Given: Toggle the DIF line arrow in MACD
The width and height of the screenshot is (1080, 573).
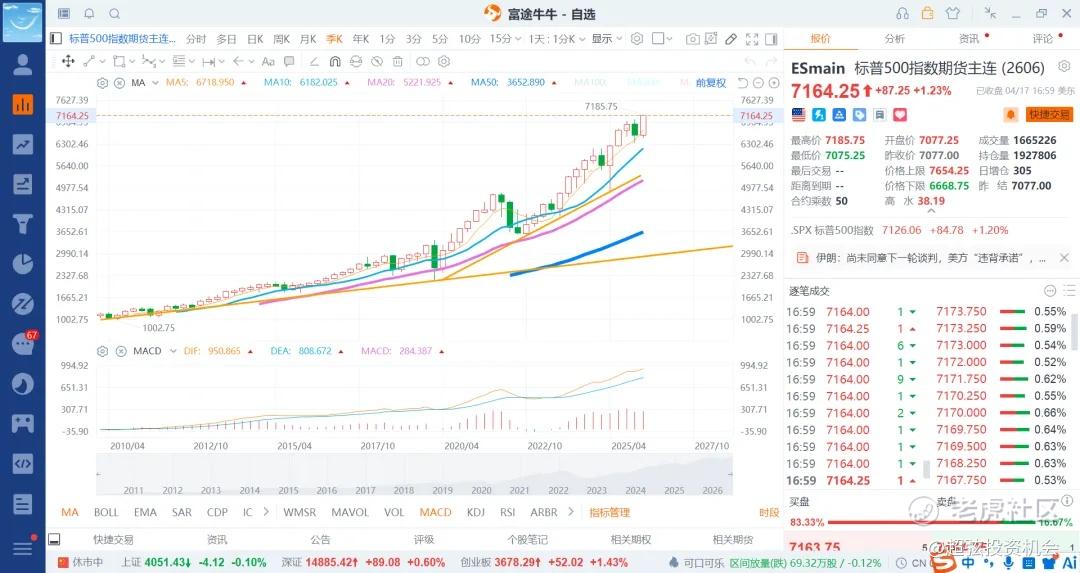Looking at the screenshot, I should [250, 351].
